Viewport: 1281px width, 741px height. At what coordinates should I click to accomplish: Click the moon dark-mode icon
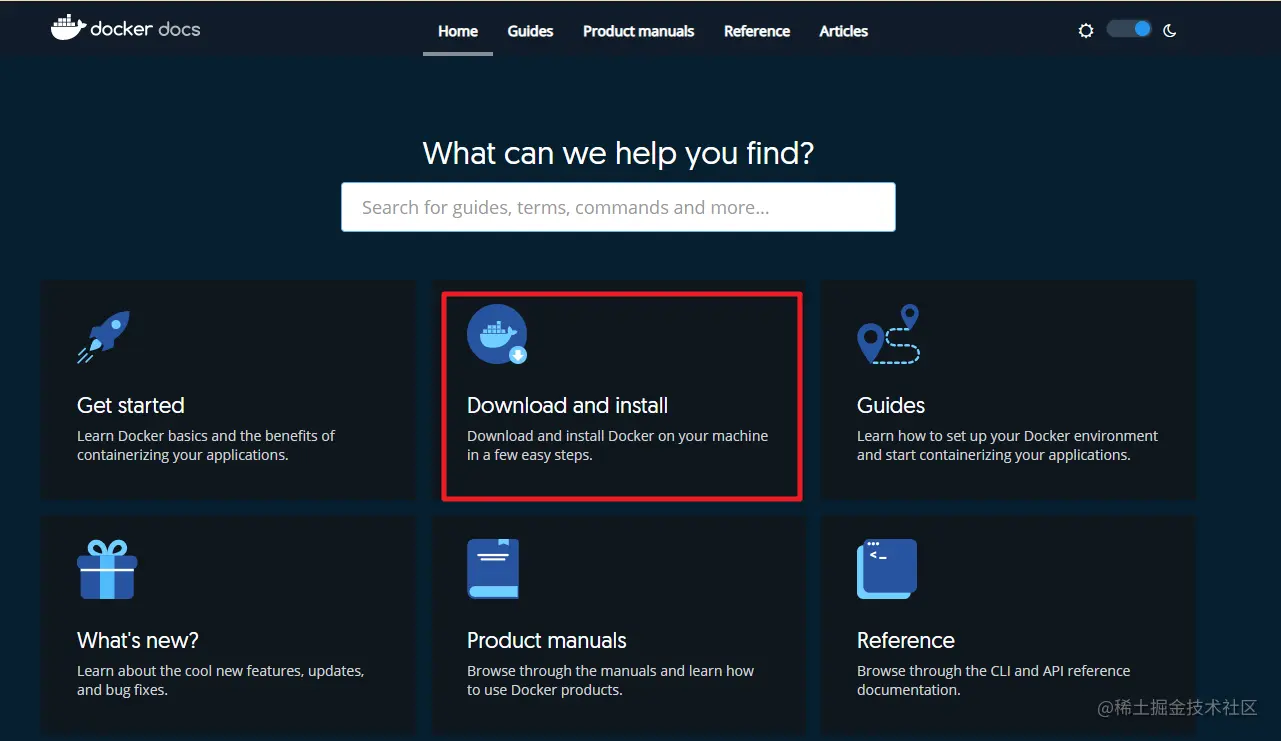1169,31
